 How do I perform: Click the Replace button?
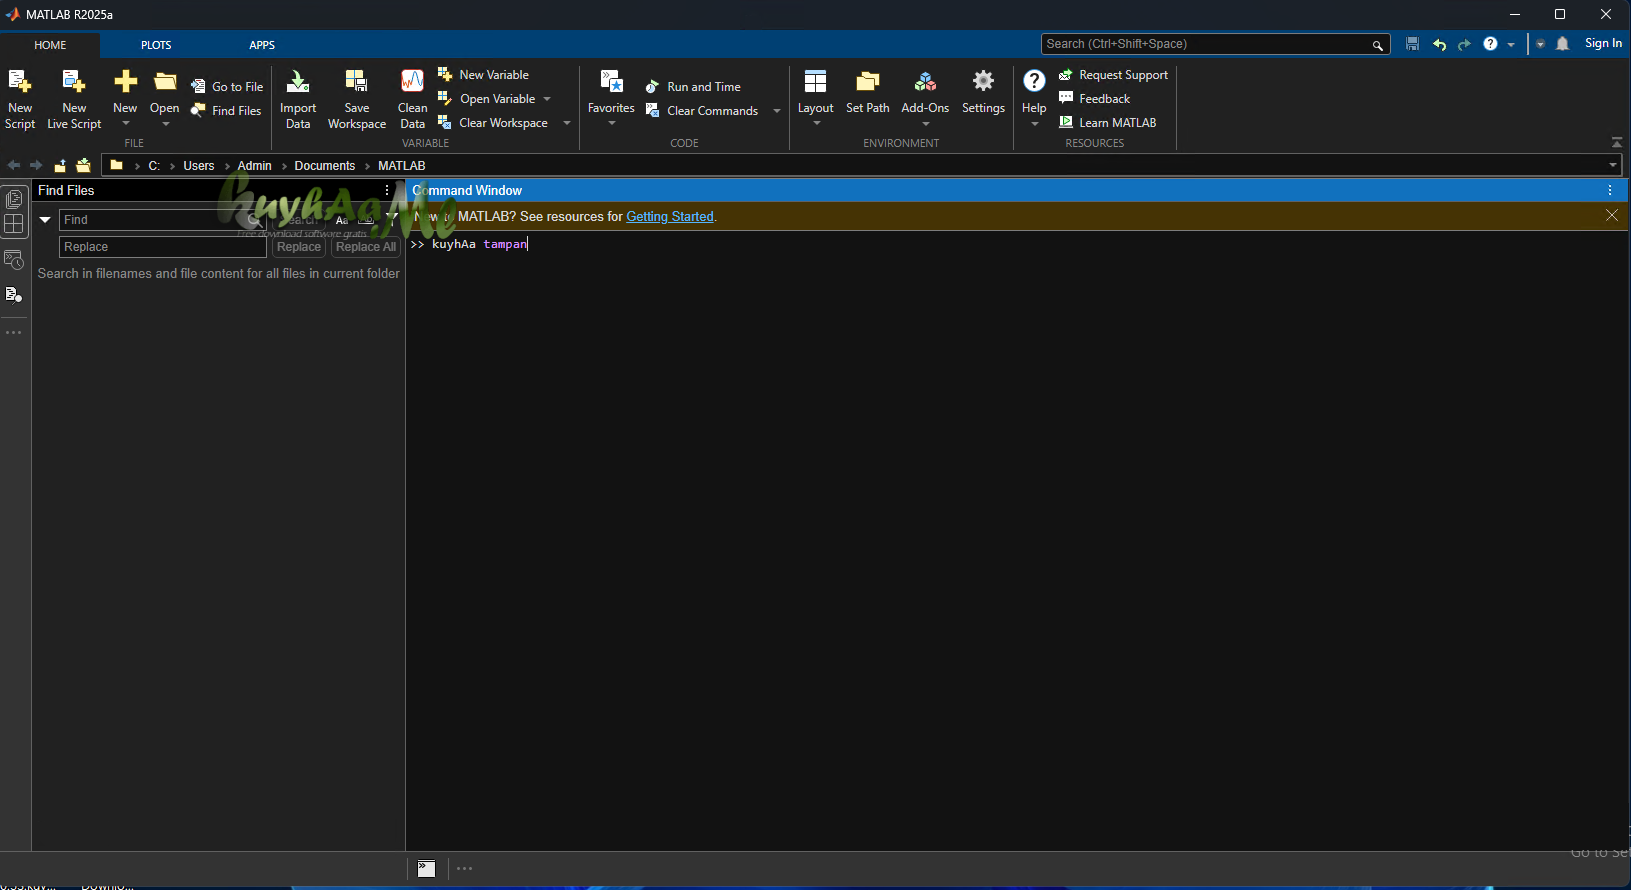pyautogui.click(x=299, y=247)
